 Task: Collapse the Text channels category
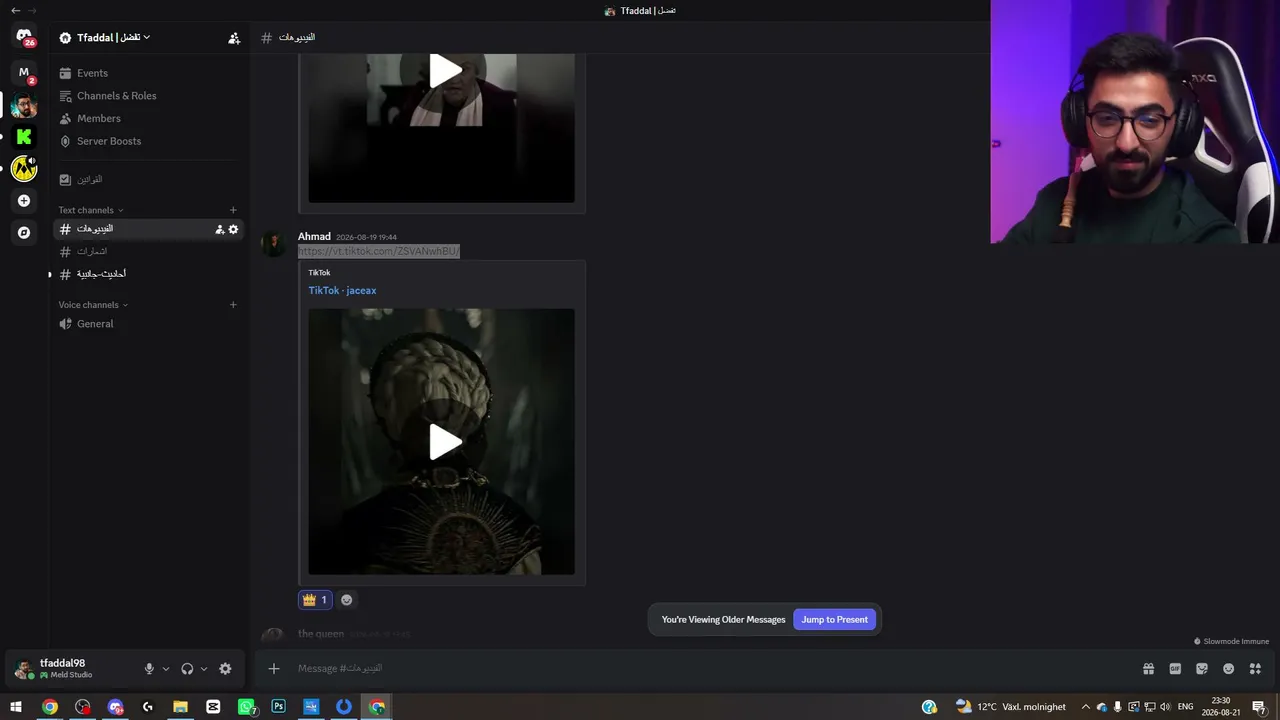[90, 210]
